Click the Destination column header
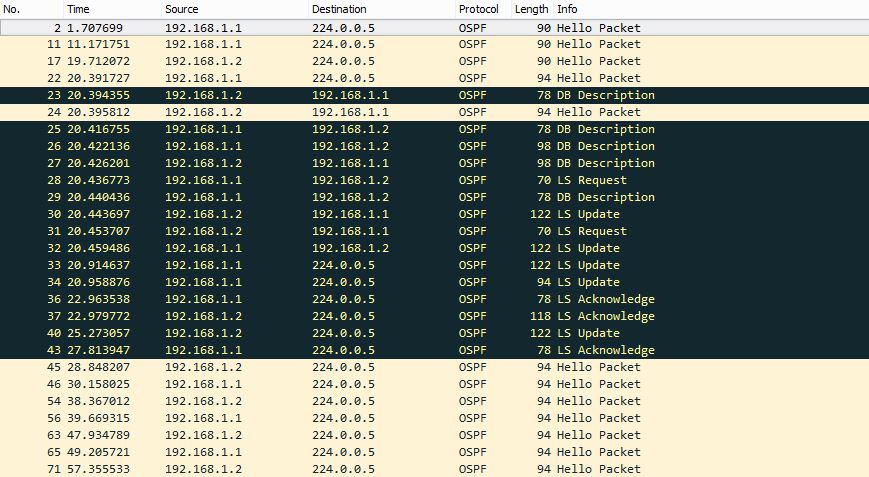 (x=381, y=9)
